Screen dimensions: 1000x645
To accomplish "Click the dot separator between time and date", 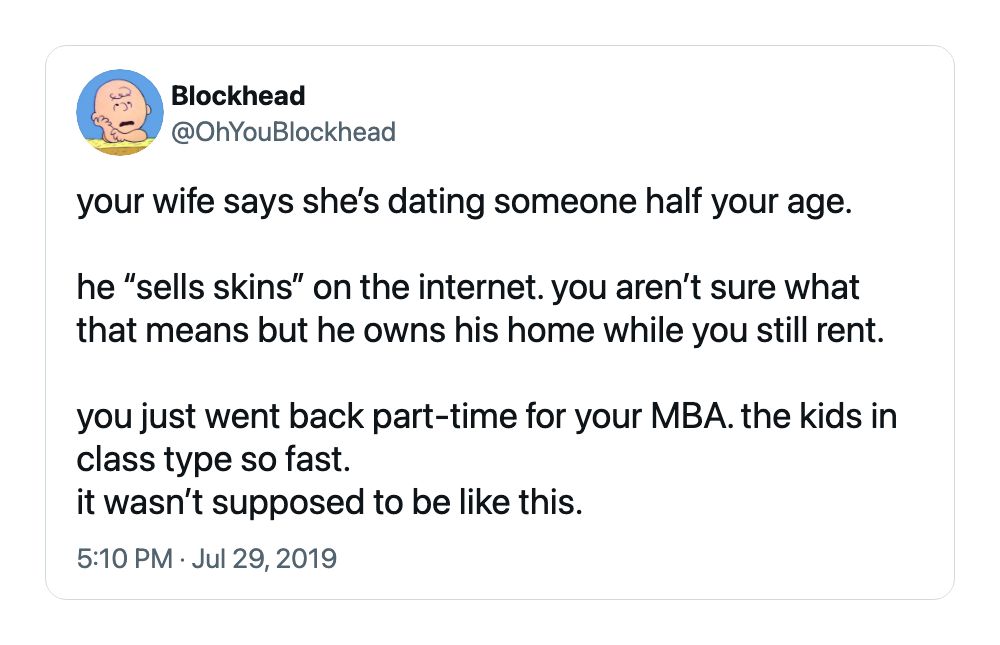I will (x=182, y=560).
